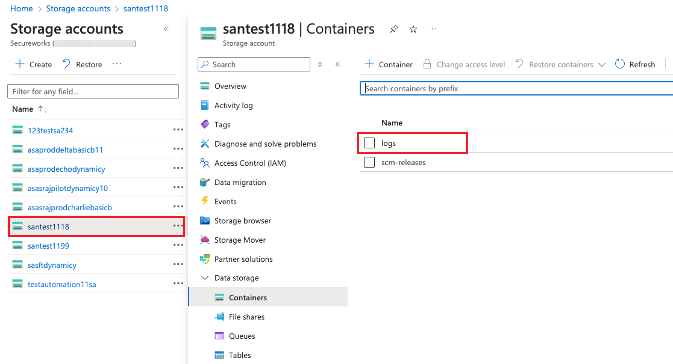Open storage account testautomation11sa
Image resolution: width=673 pixels, height=364 pixels.
(x=62, y=284)
